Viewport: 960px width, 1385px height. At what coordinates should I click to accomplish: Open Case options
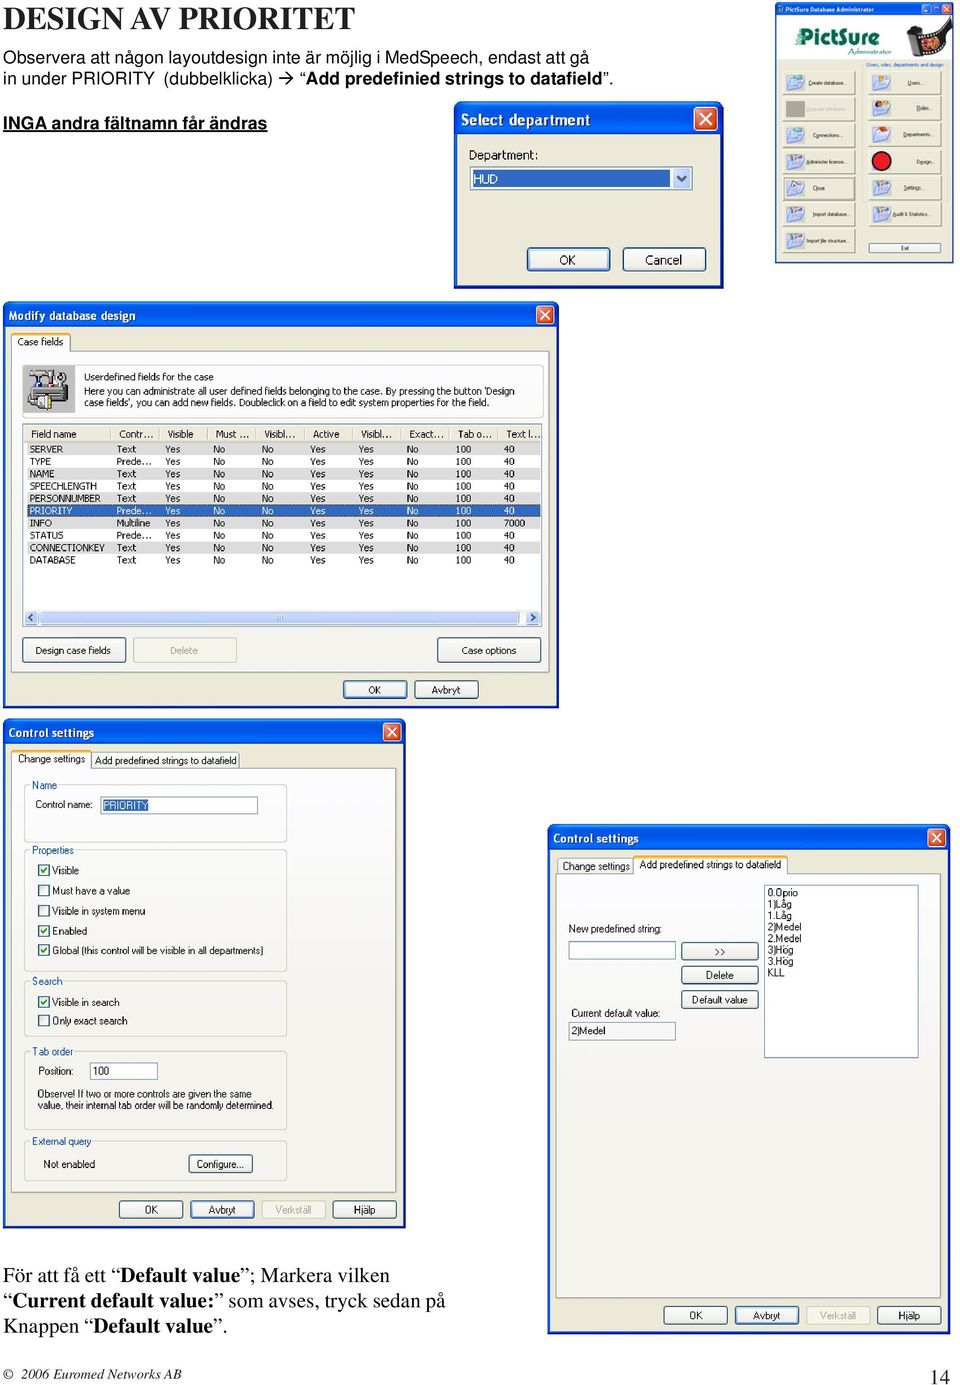(x=489, y=650)
